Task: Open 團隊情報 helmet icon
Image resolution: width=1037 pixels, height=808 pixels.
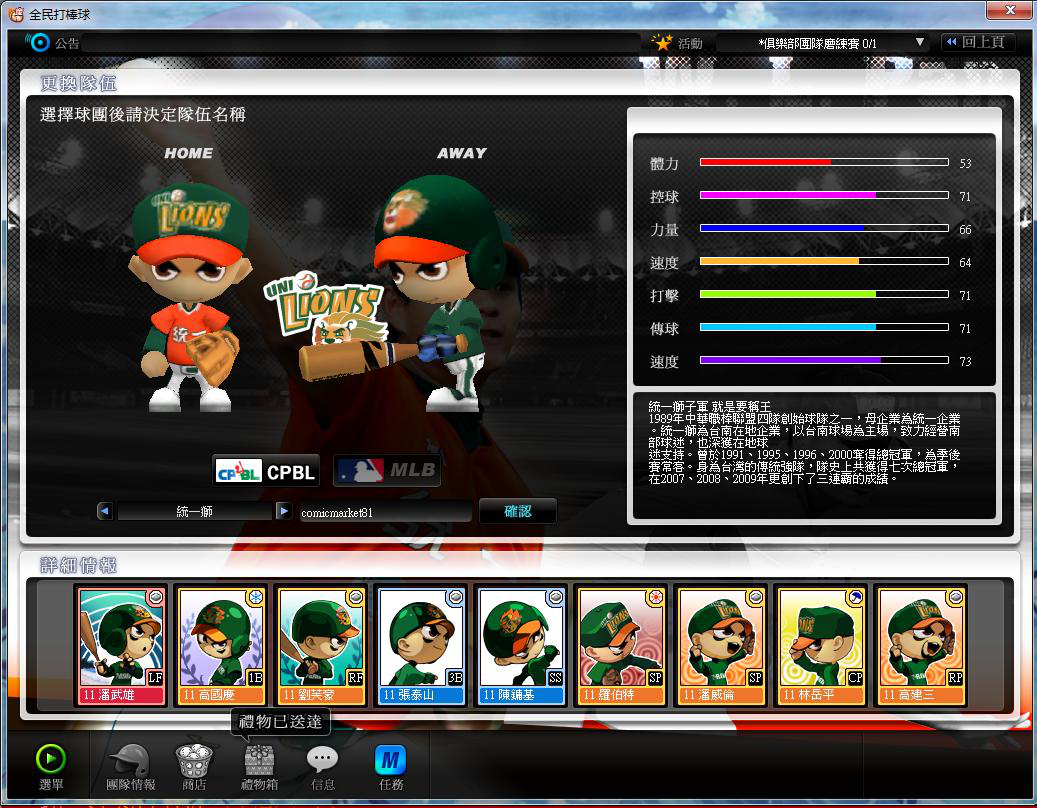Action: [x=130, y=760]
